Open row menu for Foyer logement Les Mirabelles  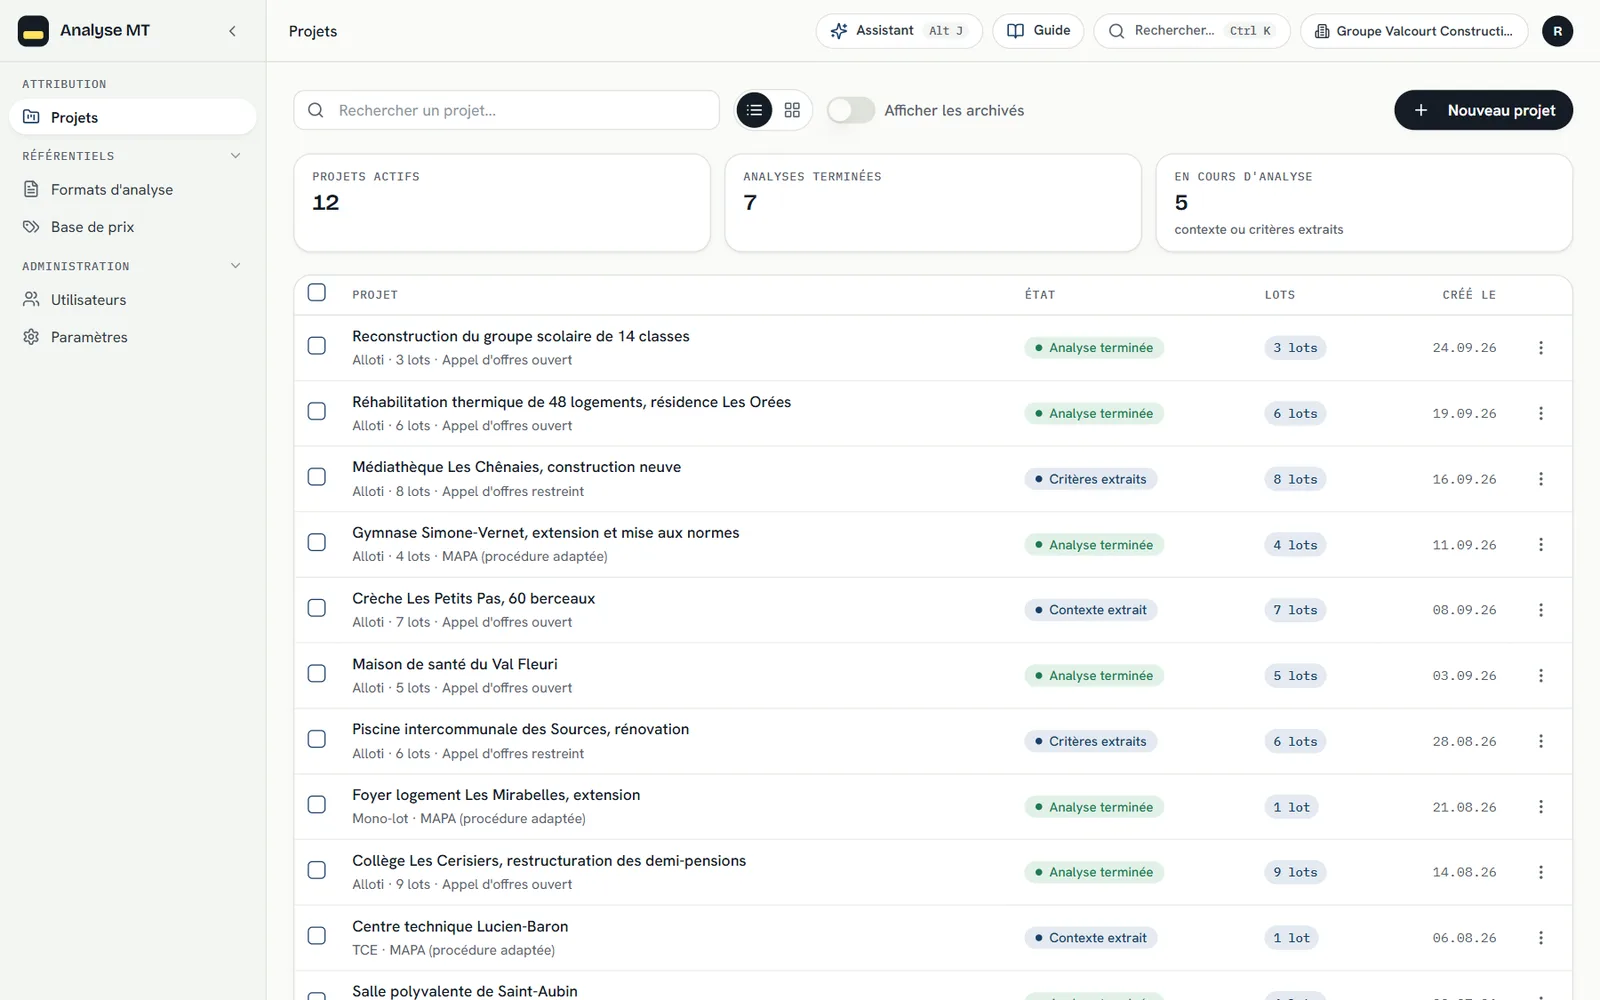pos(1540,807)
